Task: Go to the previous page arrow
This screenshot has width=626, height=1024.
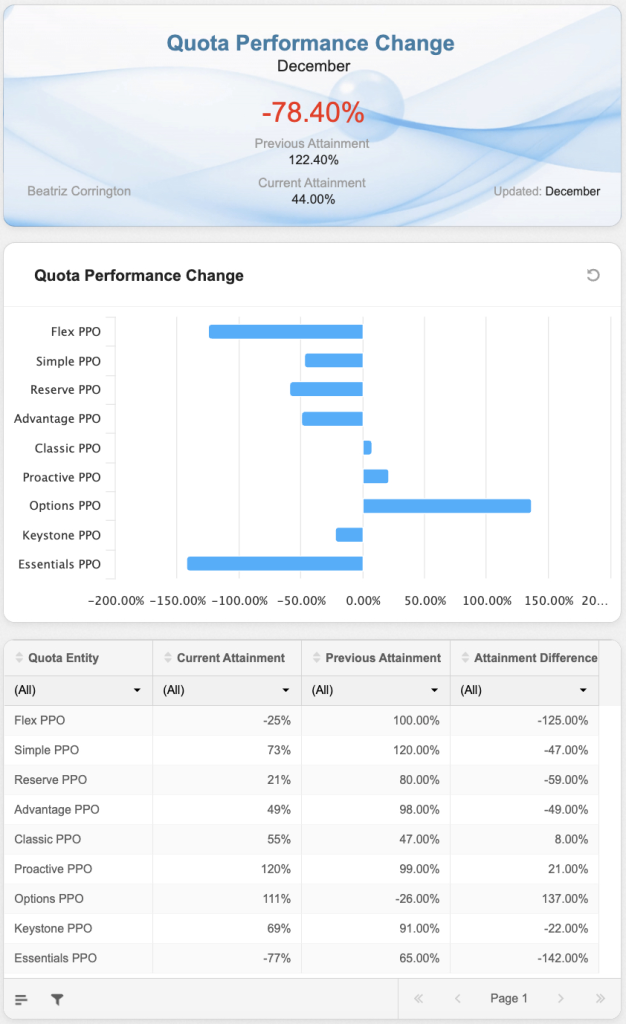Action: tap(457, 998)
